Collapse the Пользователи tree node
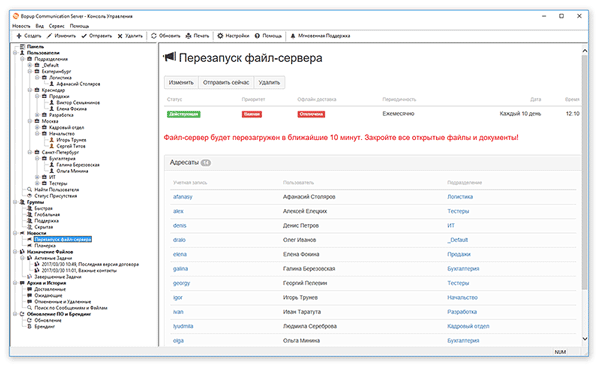The image size is (600, 367). pos(15,53)
